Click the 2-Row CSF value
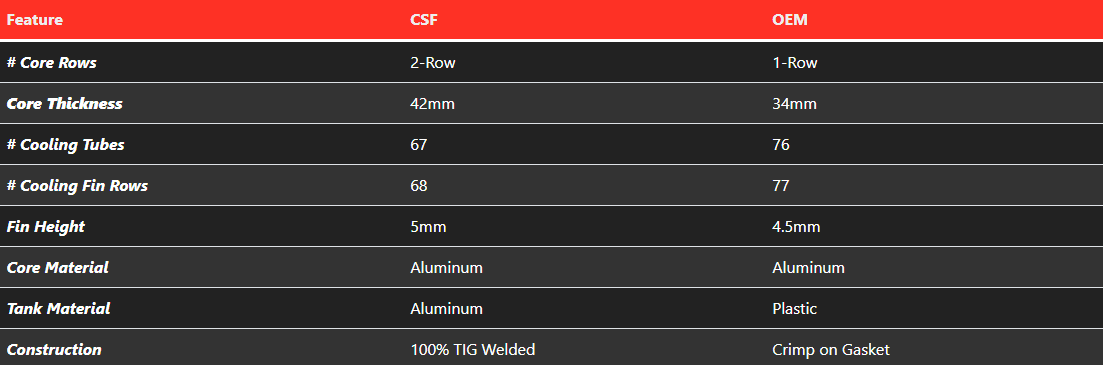 click(433, 63)
